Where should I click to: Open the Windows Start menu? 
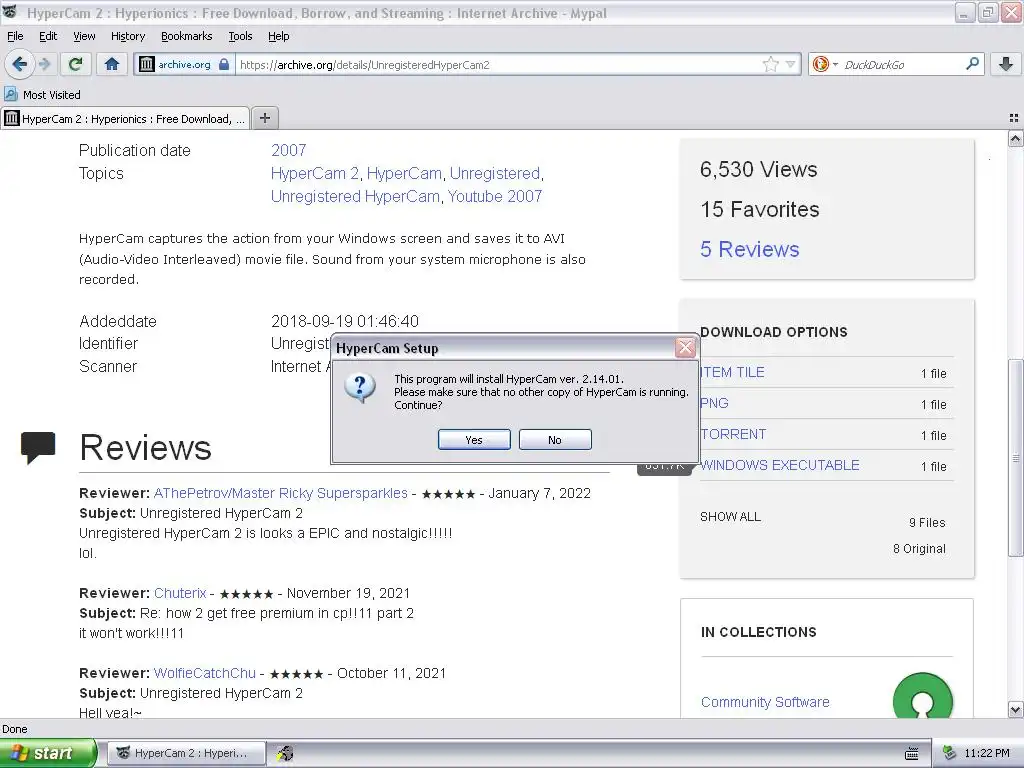[48, 753]
